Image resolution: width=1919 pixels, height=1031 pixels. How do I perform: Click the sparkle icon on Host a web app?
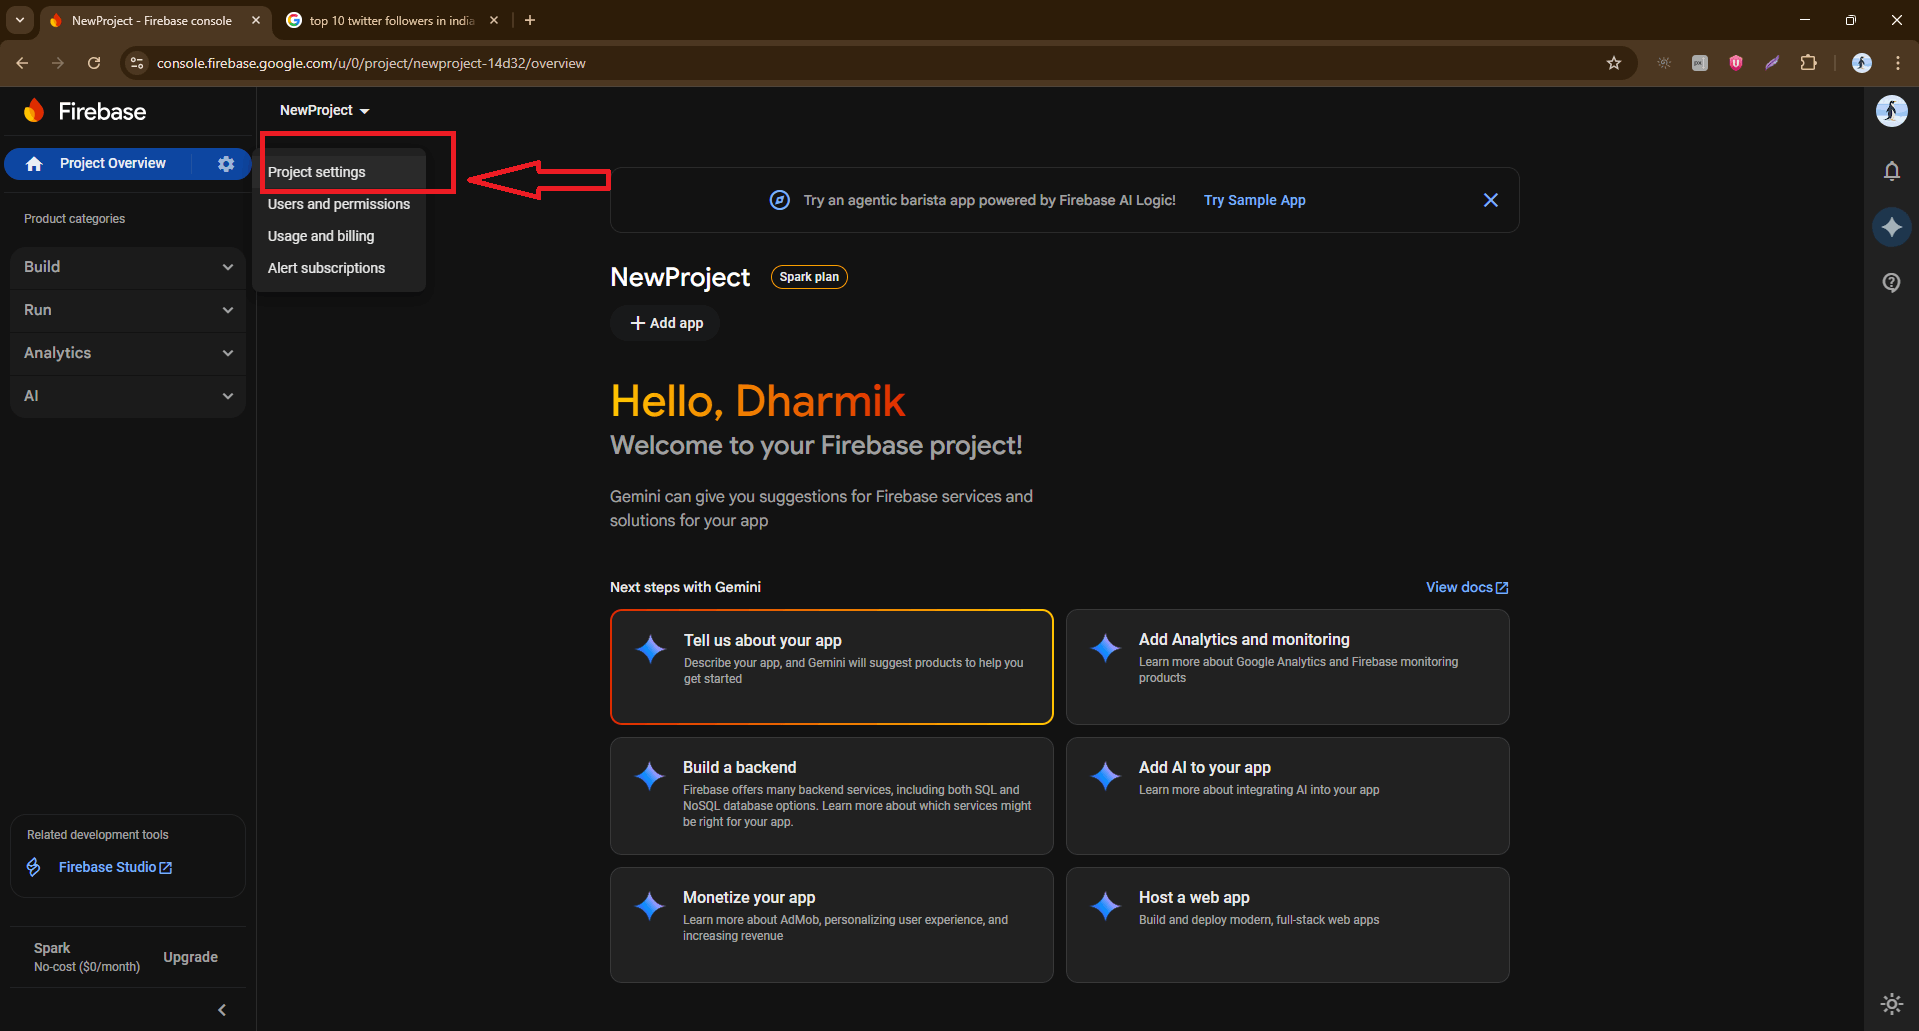[x=1106, y=906]
